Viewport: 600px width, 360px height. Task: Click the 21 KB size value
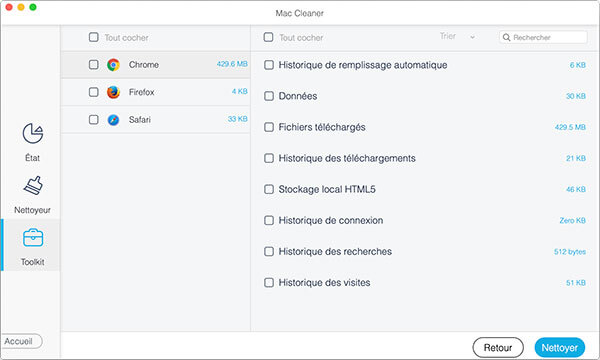576,158
